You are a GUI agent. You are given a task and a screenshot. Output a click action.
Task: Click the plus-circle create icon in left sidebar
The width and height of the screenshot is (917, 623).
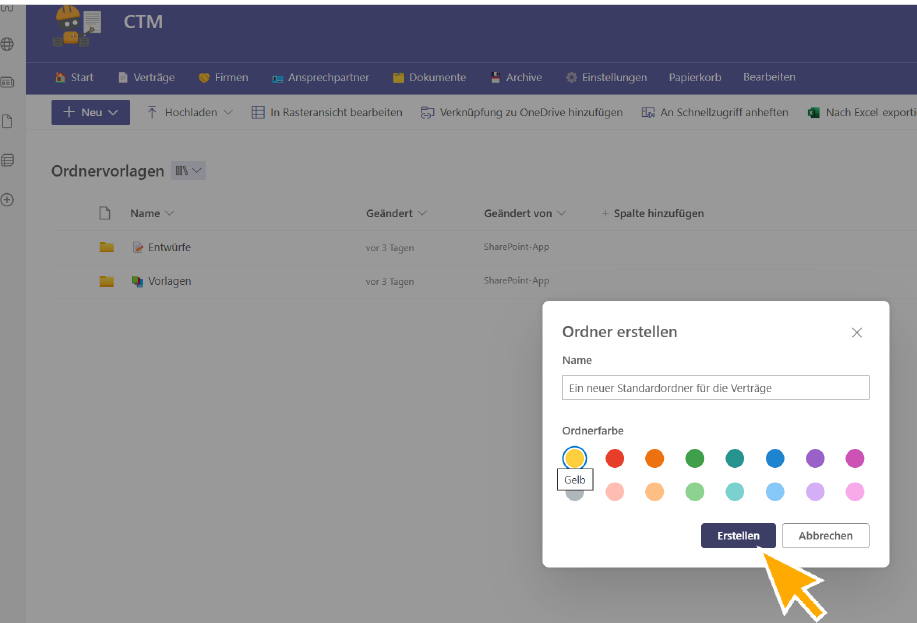point(8,200)
